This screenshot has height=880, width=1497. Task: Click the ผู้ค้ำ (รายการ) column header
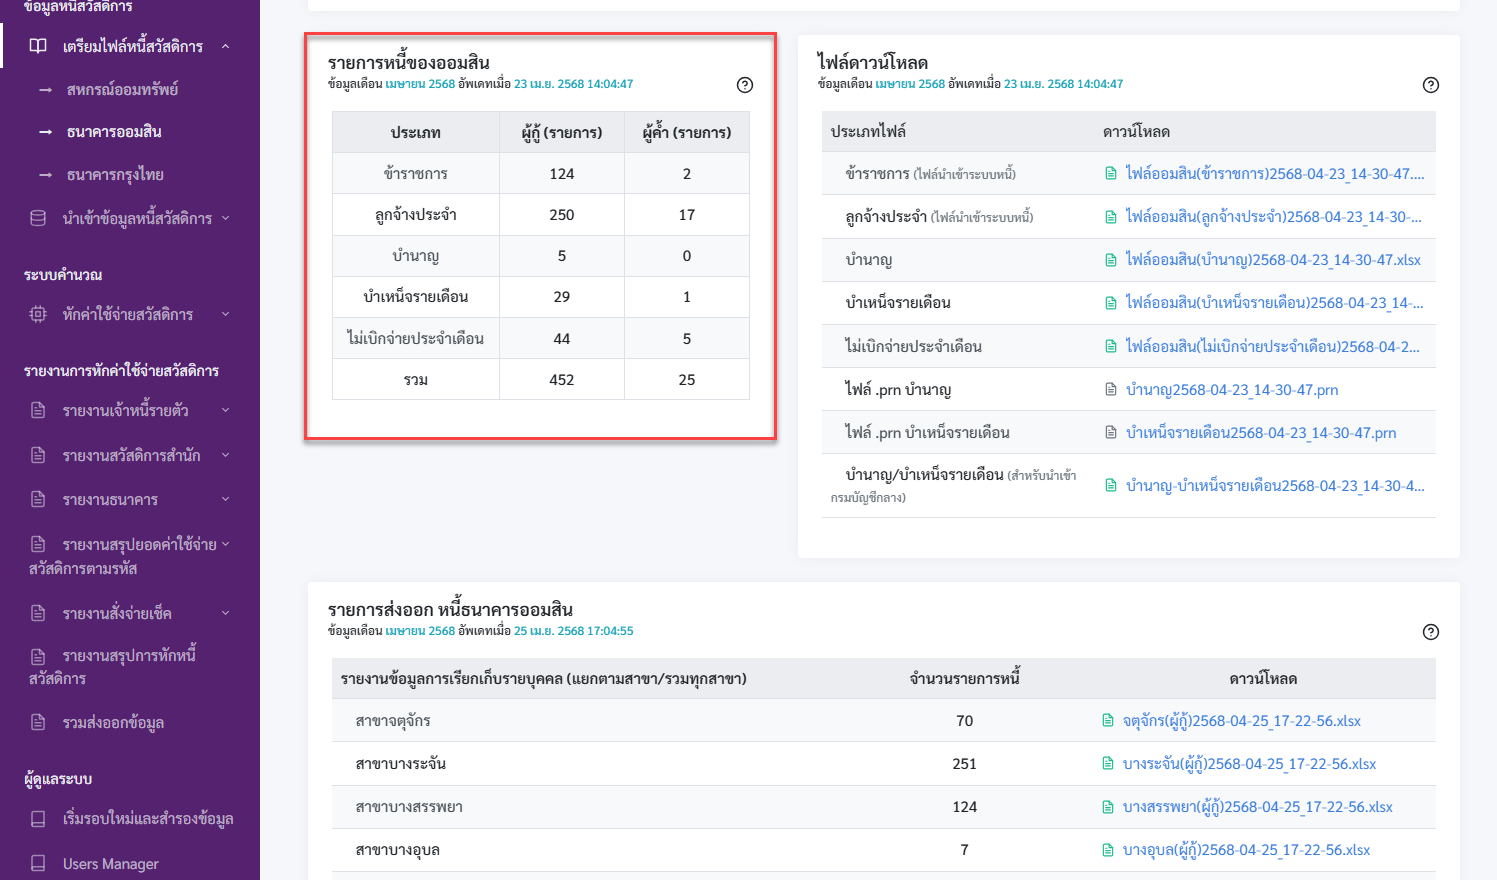(687, 132)
